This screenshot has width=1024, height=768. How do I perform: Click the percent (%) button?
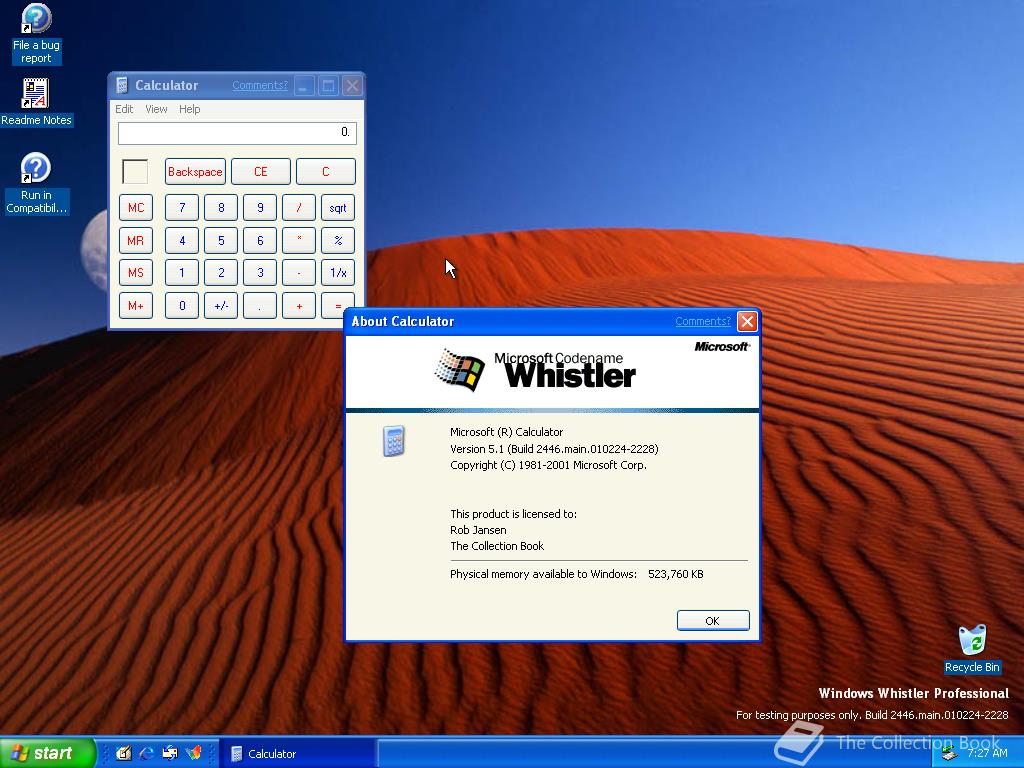[x=338, y=240]
